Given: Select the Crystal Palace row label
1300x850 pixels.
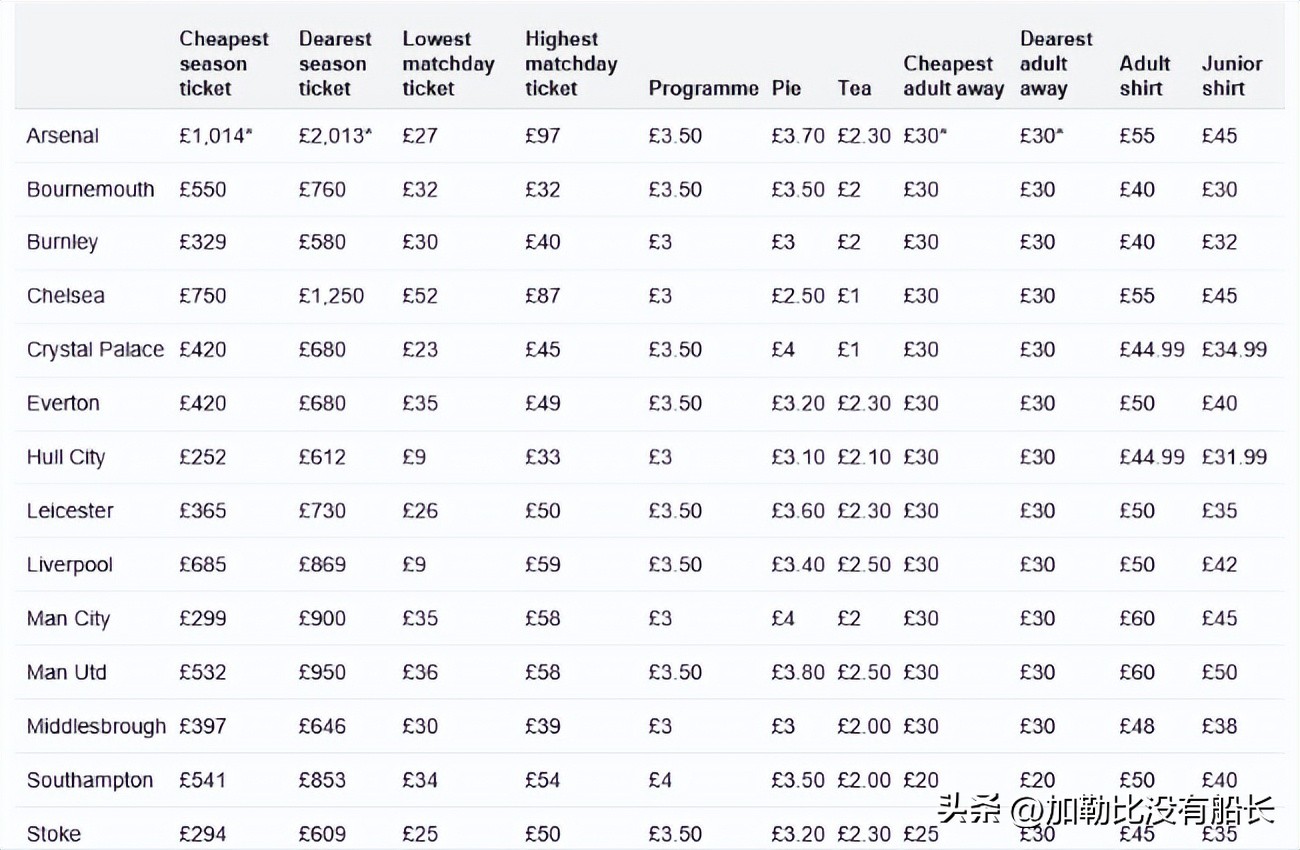Looking at the screenshot, I should point(95,350).
